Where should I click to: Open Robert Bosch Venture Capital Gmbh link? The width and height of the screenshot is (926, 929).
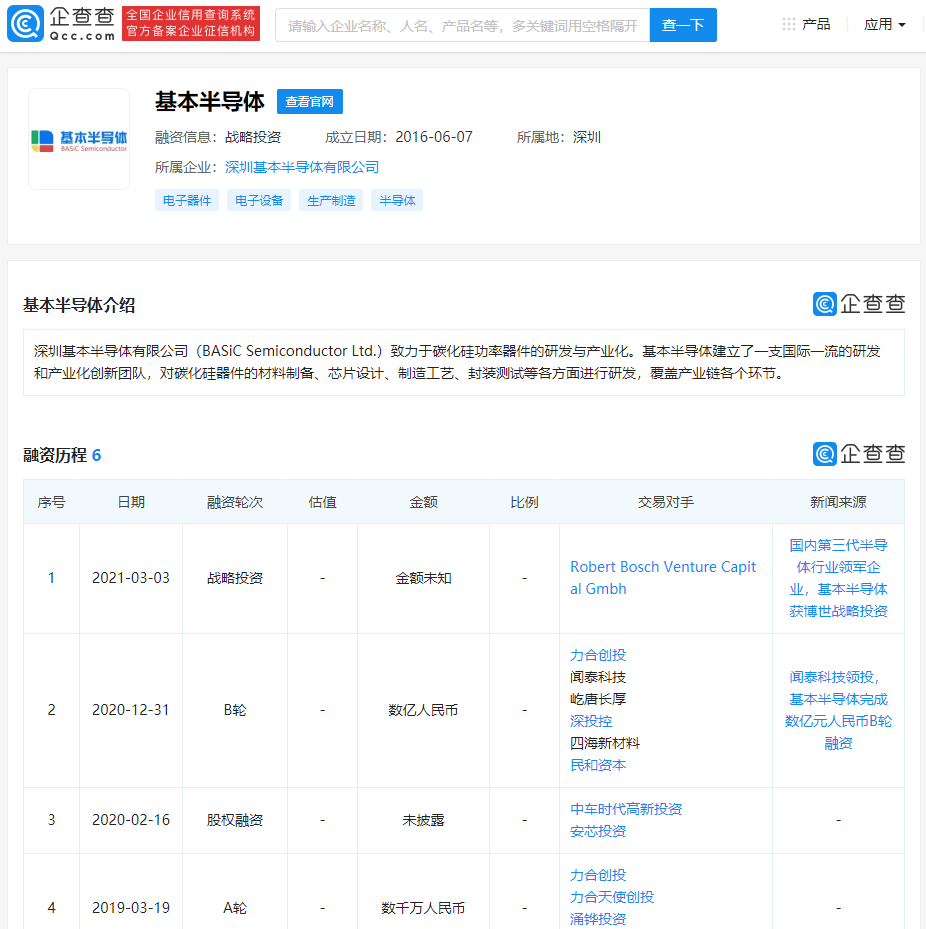click(663, 578)
